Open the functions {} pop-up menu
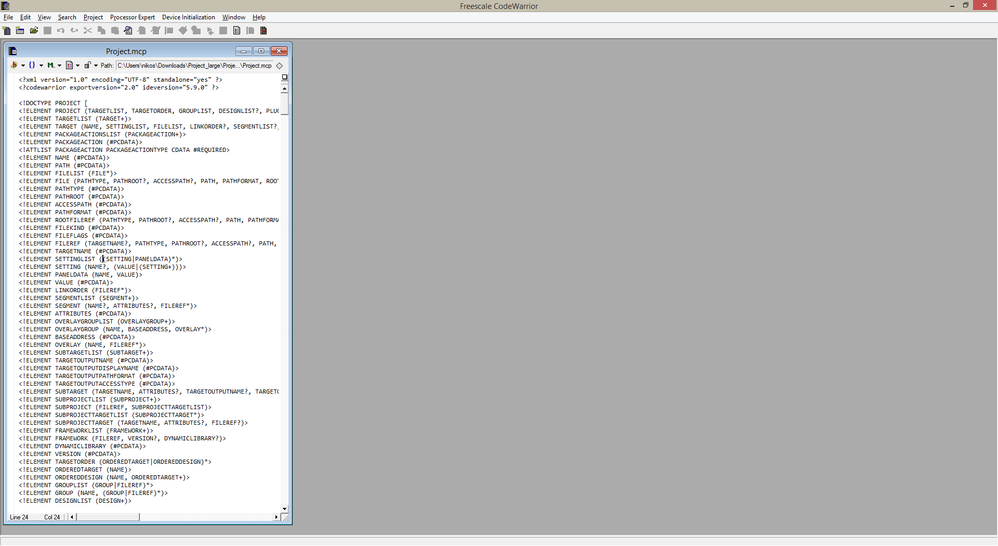 [x=36, y=65]
